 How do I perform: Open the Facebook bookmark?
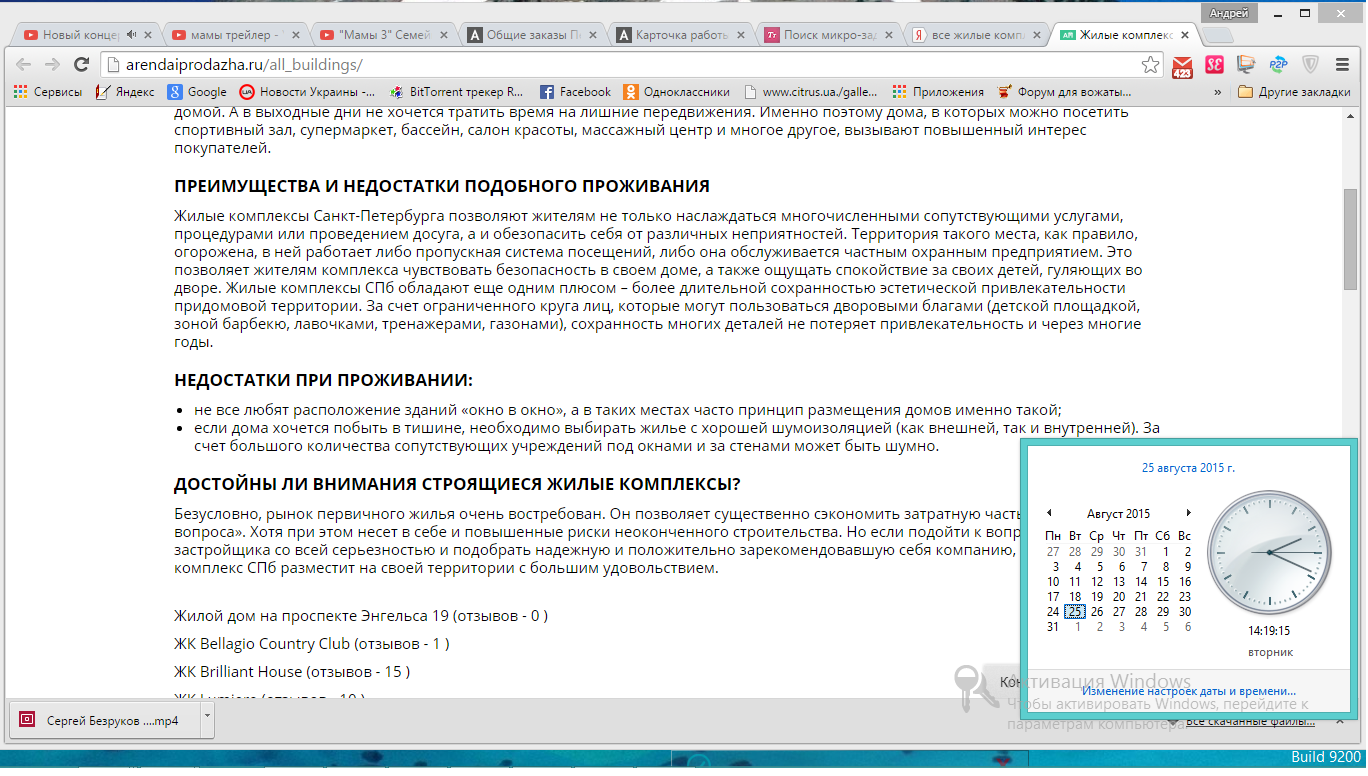[x=575, y=92]
